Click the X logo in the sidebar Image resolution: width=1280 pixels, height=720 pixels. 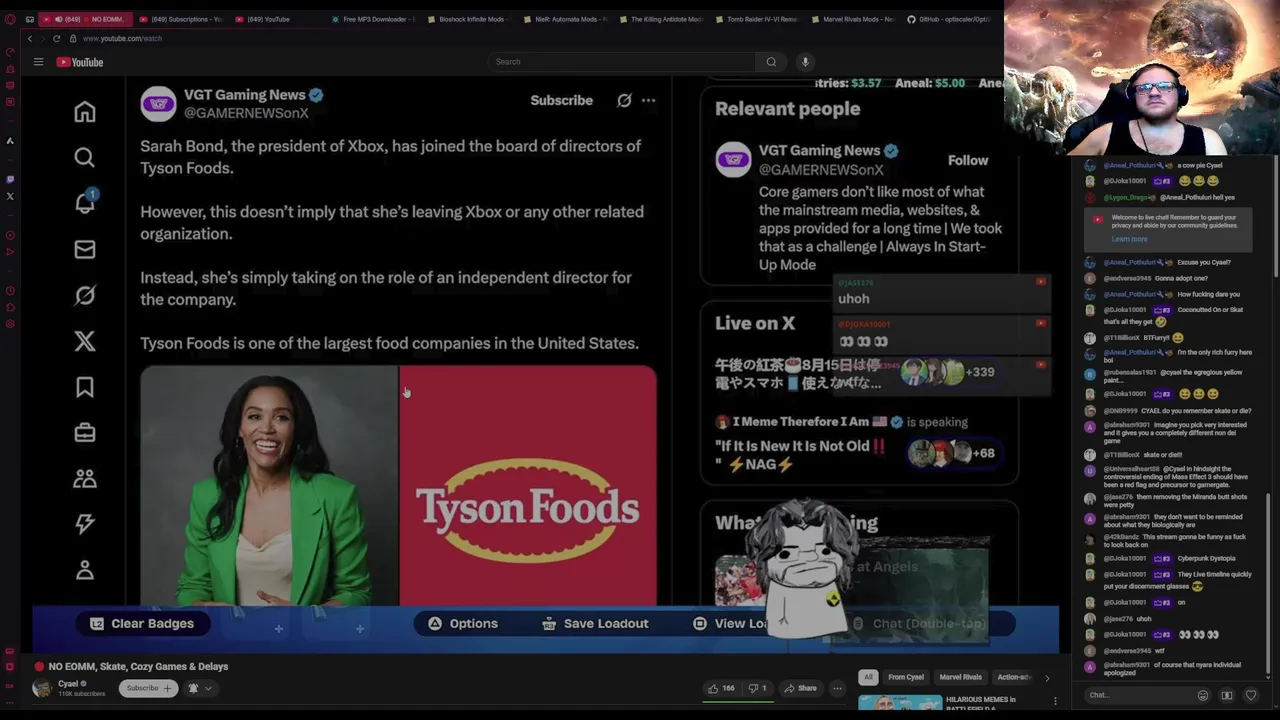[x=85, y=341]
